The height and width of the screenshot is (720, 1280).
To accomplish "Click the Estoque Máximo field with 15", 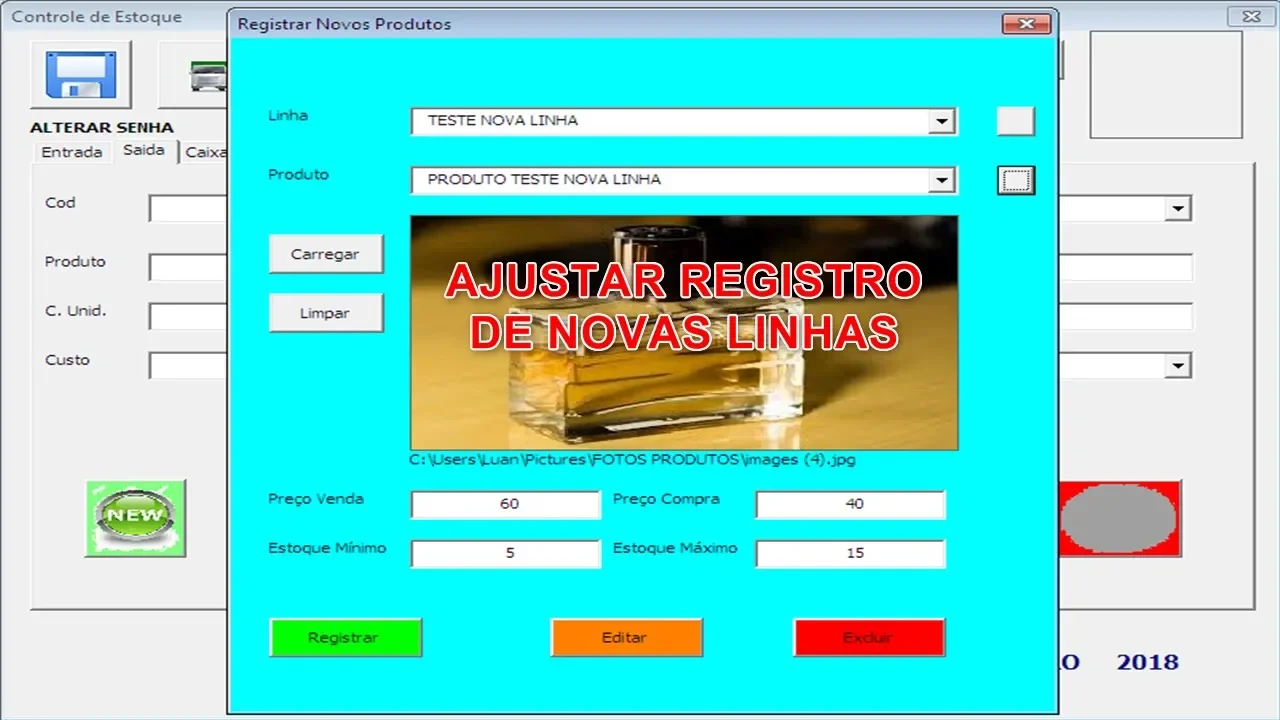I will [850, 553].
